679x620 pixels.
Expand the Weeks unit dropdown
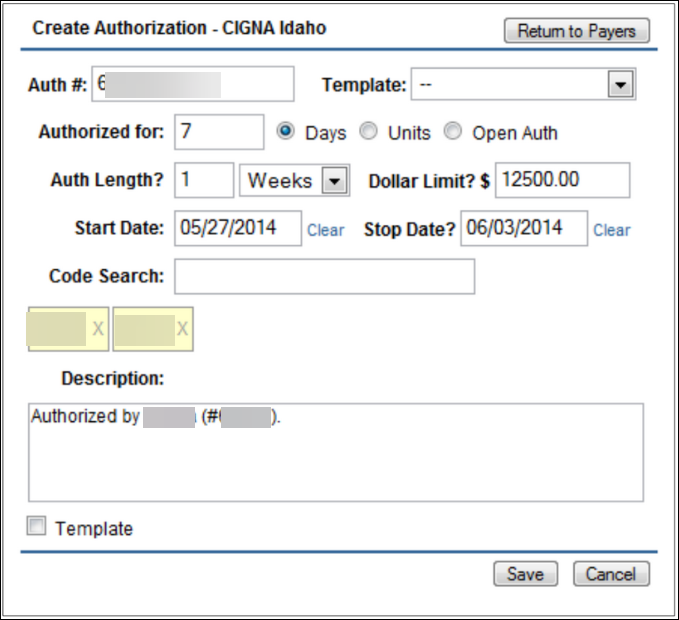coord(294,180)
